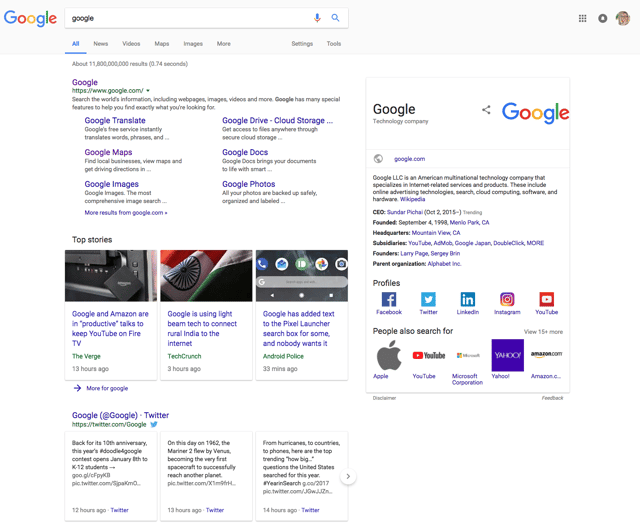Select the Apple logo in related searches

[389, 355]
